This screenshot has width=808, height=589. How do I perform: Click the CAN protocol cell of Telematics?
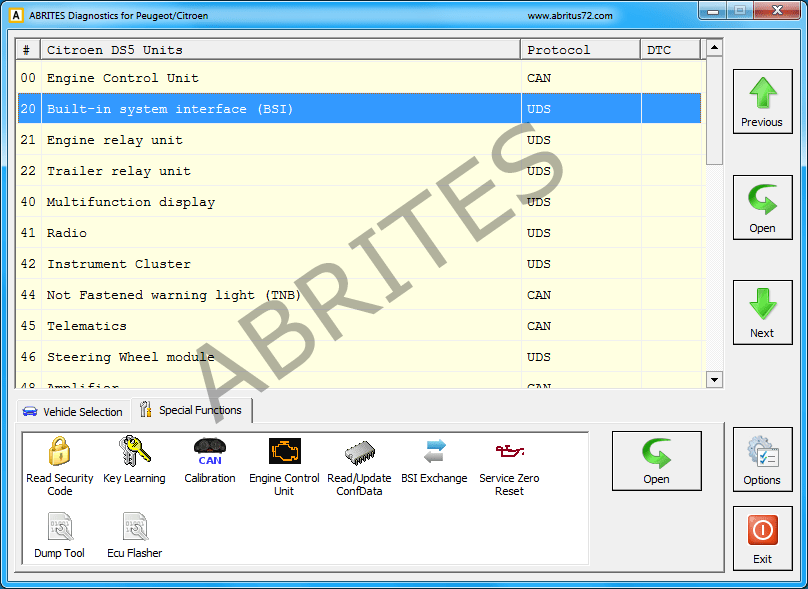click(581, 326)
